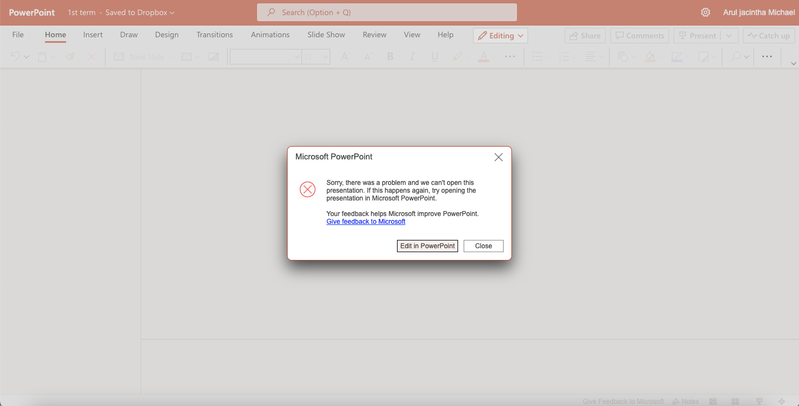The width and height of the screenshot is (799, 406).
Task: Pick the Shape Fill color bucket
Action: [x=650, y=57]
